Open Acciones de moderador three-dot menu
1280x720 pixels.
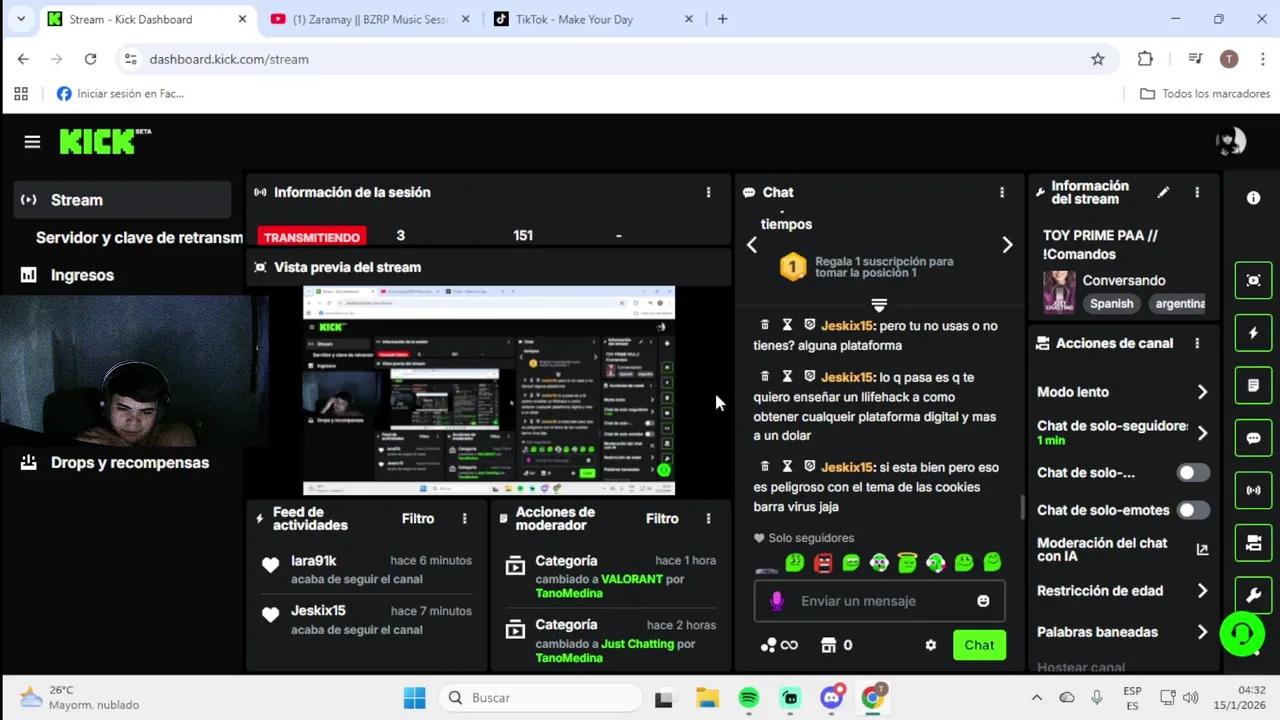click(708, 518)
